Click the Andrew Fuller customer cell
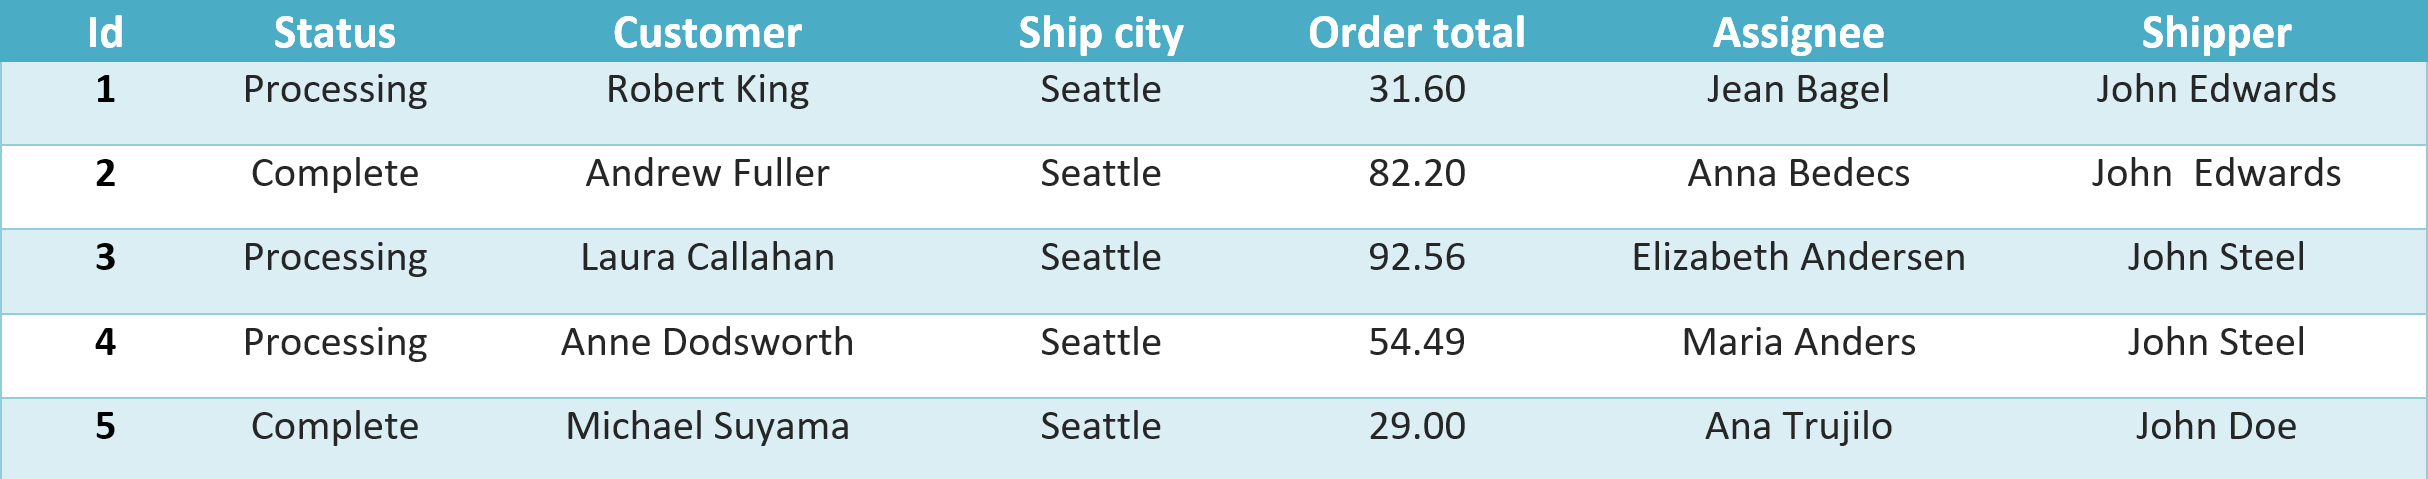 pos(707,174)
